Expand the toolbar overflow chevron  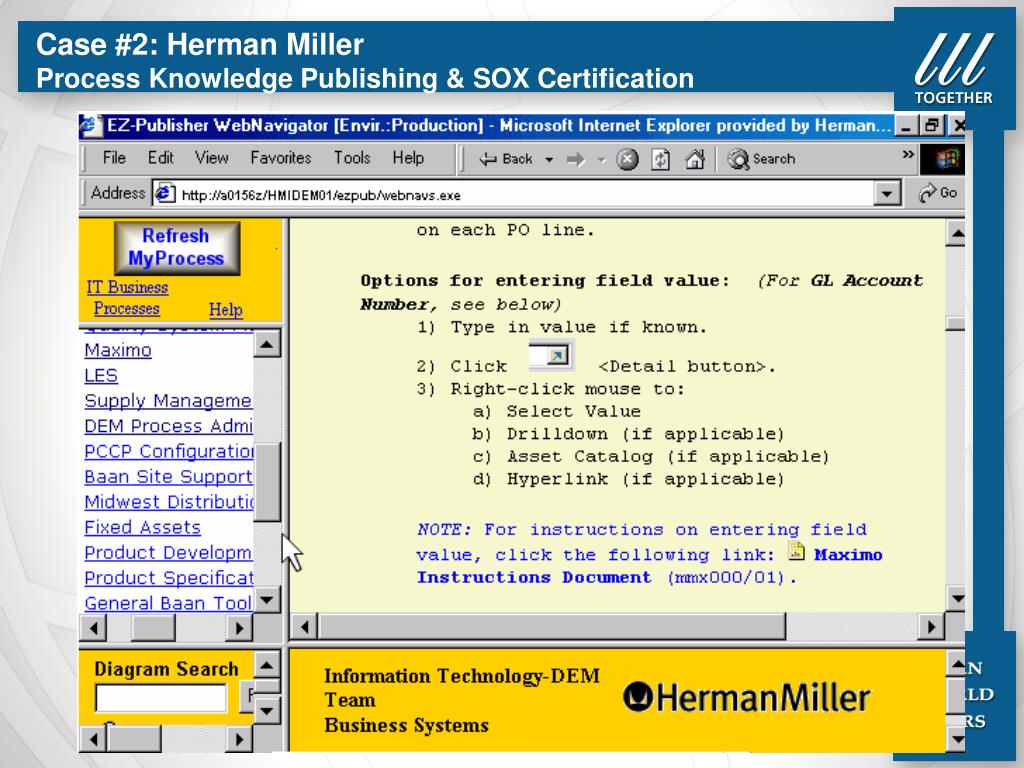tap(908, 155)
